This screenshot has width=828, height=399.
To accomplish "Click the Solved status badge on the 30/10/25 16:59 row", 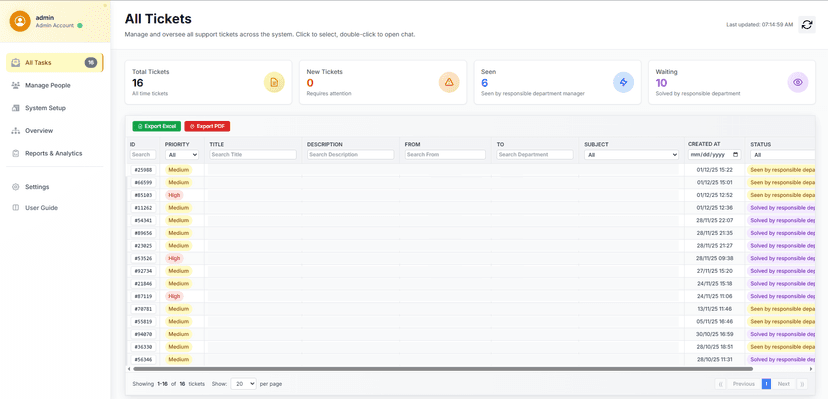I will click(x=781, y=334).
